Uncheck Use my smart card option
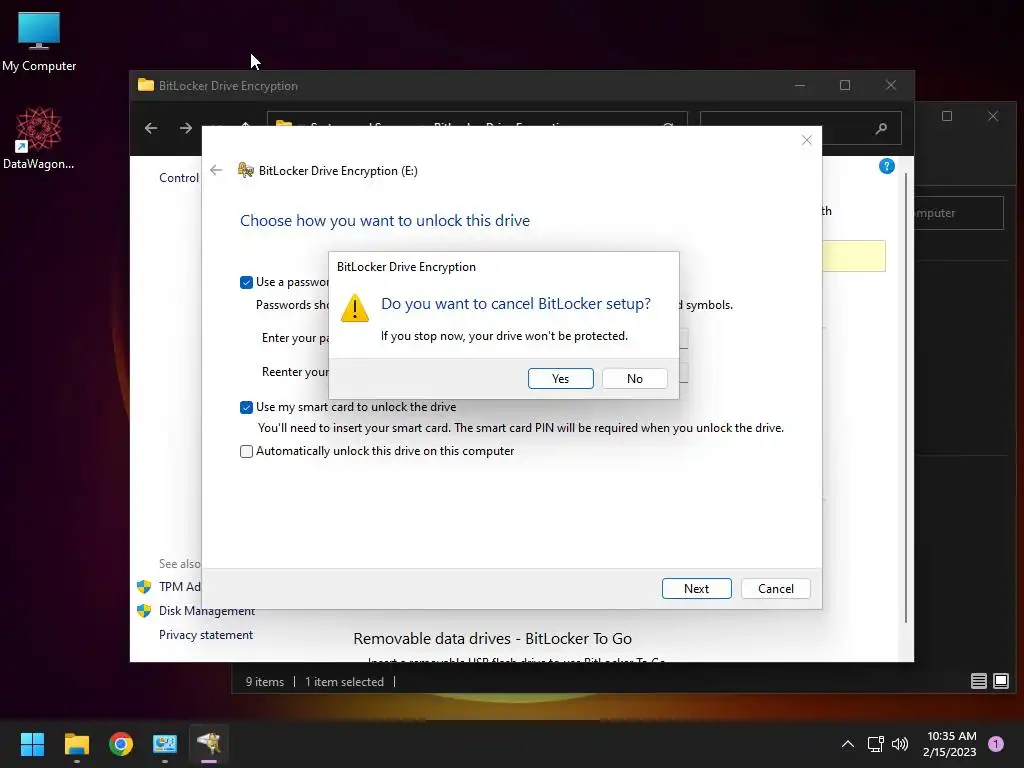This screenshot has height=768, width=1024. coord(246,408)
